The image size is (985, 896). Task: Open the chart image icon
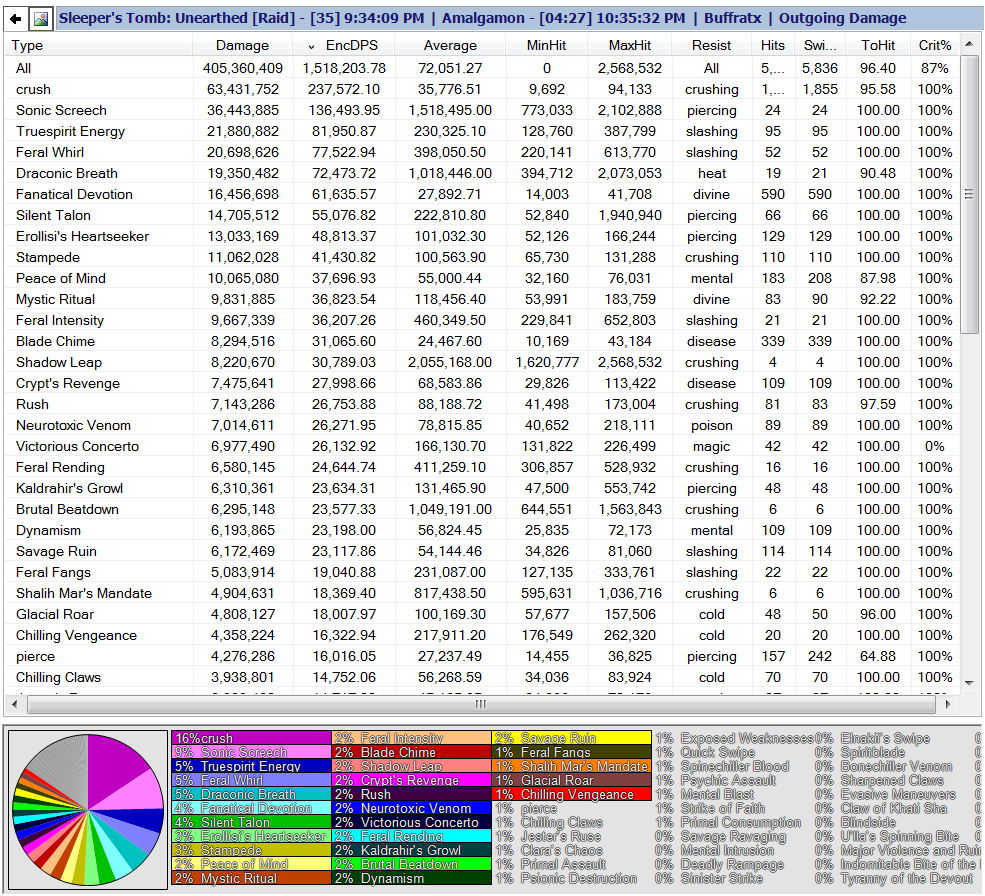point(41,19)
